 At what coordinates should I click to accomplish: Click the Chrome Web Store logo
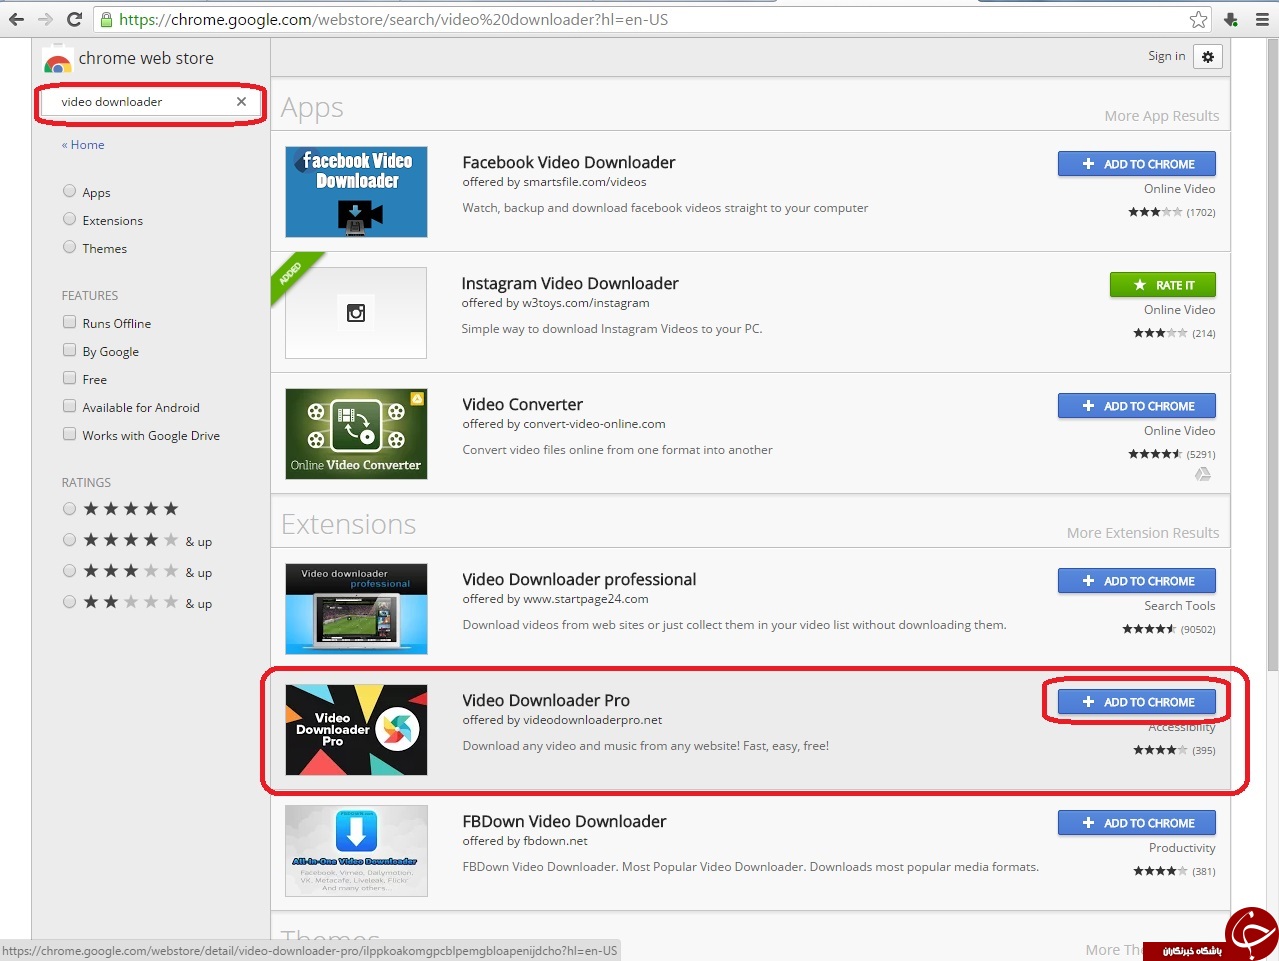[58, 62]
